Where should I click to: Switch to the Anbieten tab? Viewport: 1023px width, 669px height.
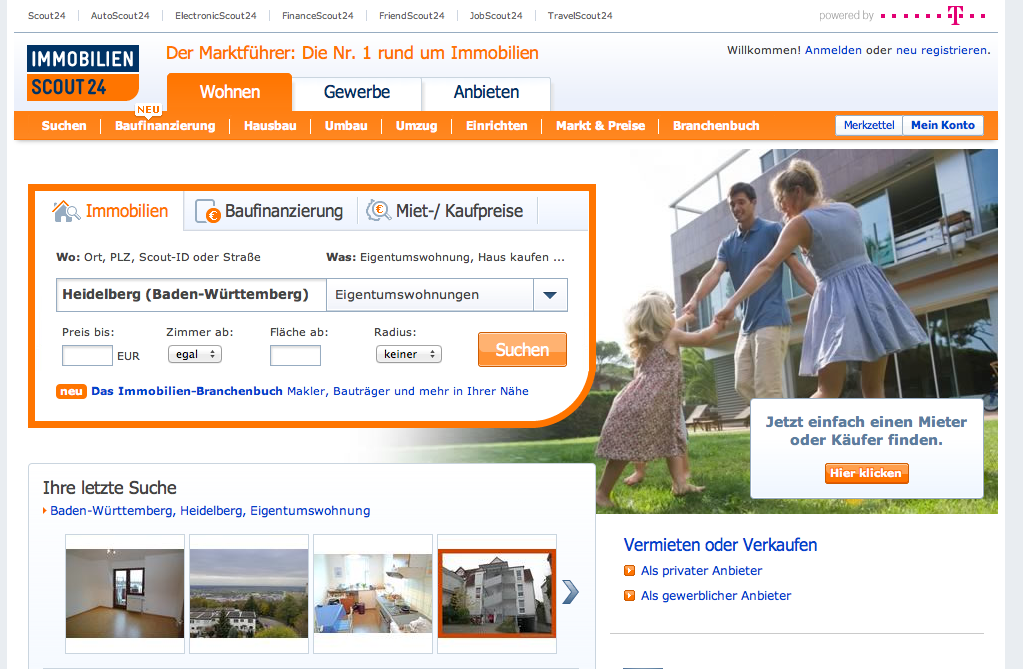click(486, 92)
